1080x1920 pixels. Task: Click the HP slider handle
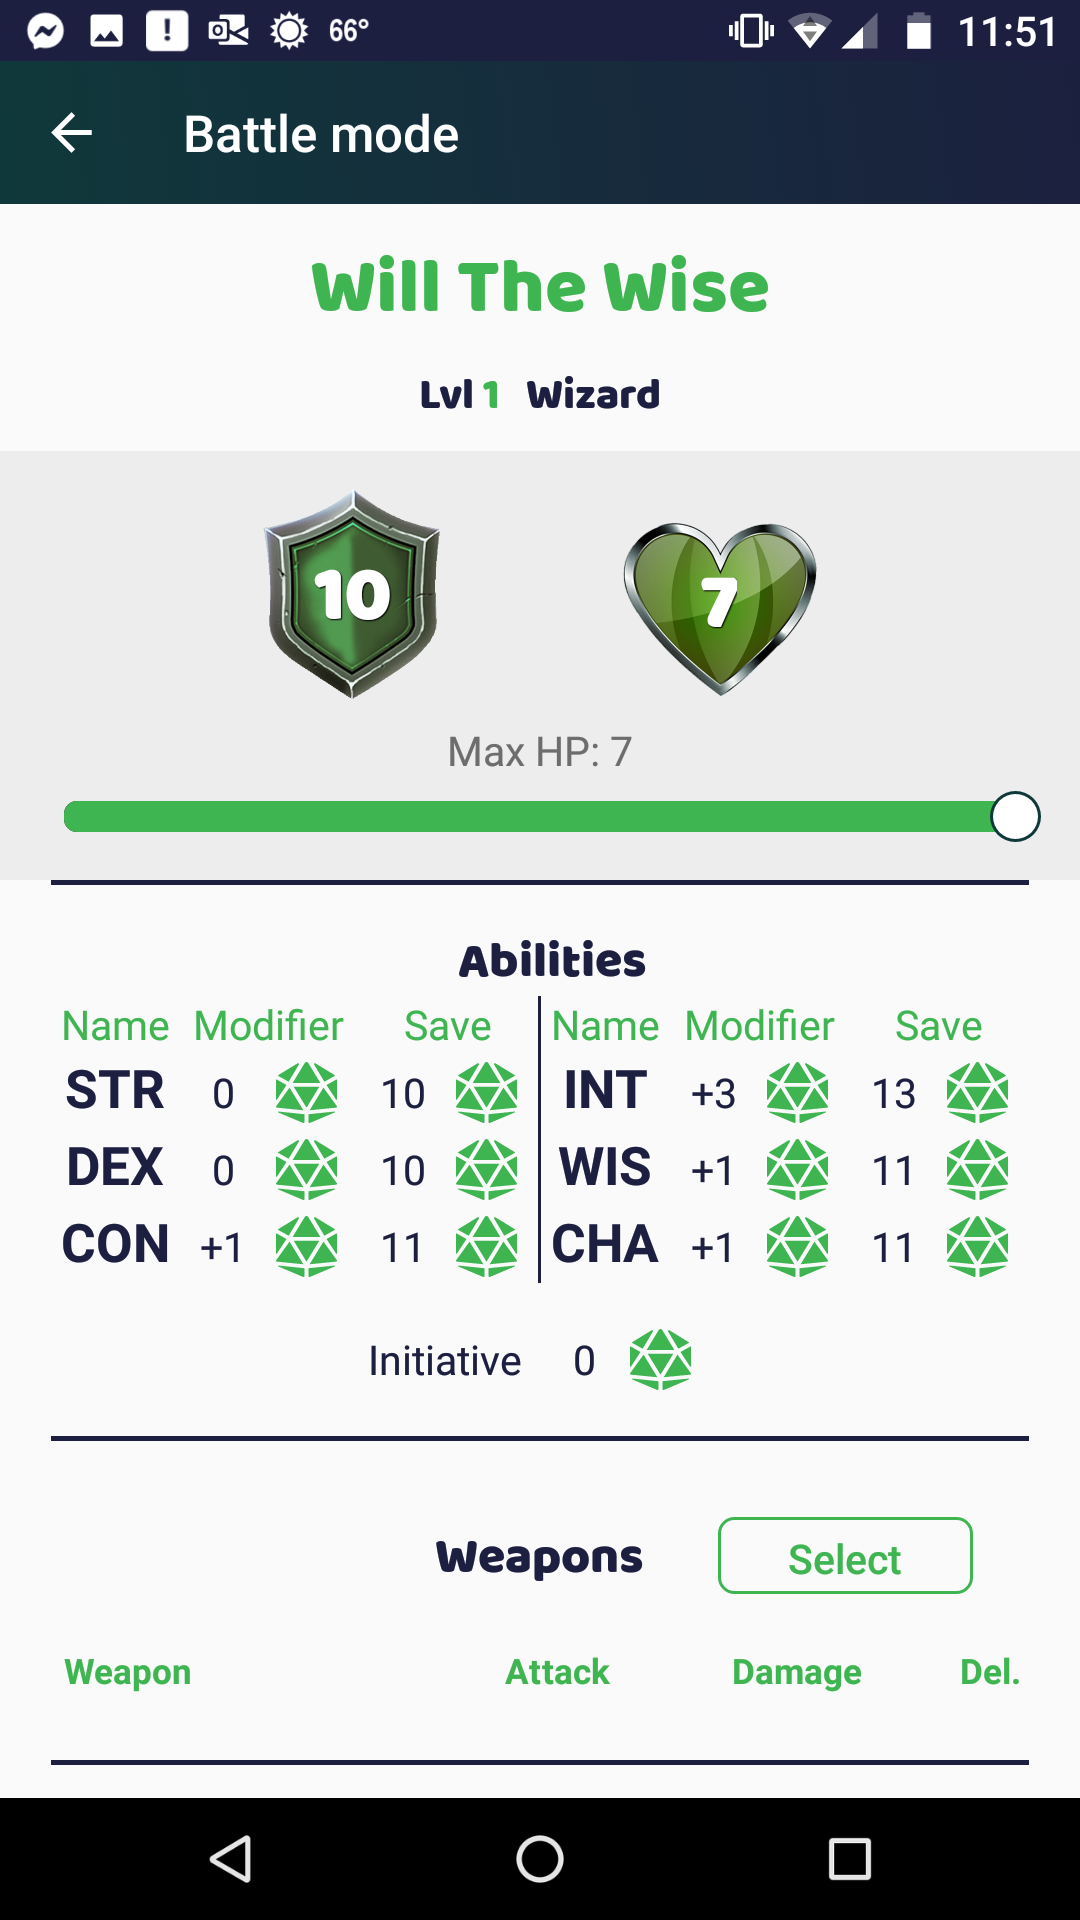(x=1015, y=817)
